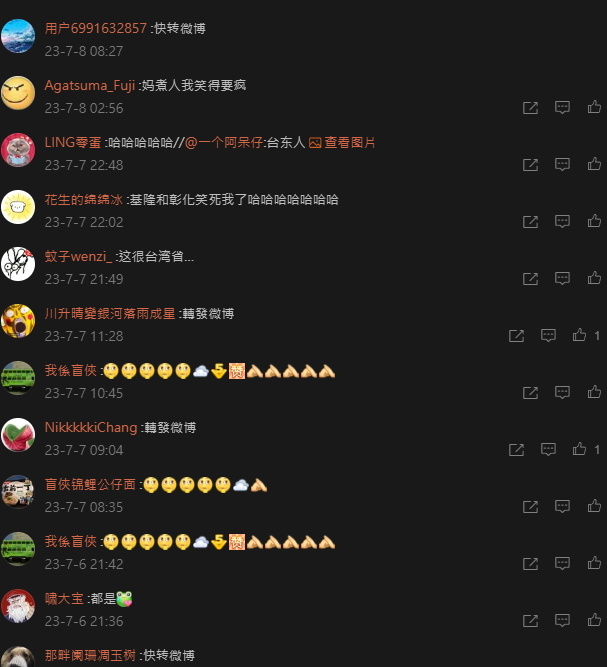Visit Agatsuma_Fuji's username link
The width and height of the screenshot is (607, 667).
(90, 86)
